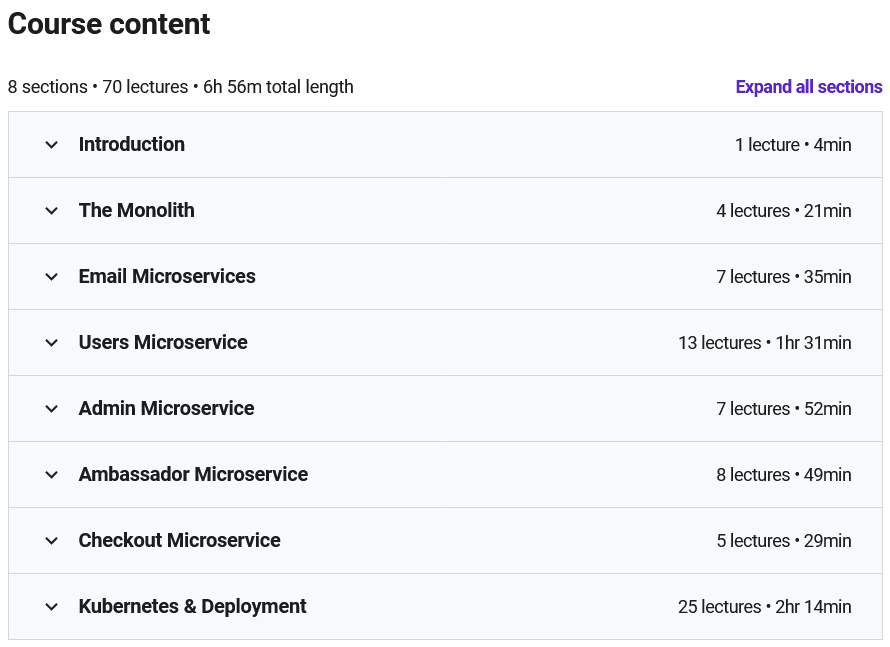Expand the Email Microservices title
The image size is (890, 647).
click(x=167, y=276)
